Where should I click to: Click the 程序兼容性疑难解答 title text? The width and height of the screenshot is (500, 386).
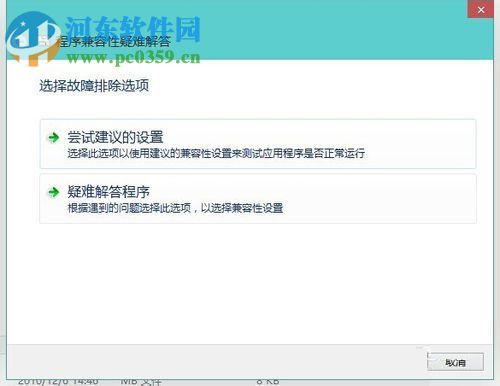click(x=113, y=42)
